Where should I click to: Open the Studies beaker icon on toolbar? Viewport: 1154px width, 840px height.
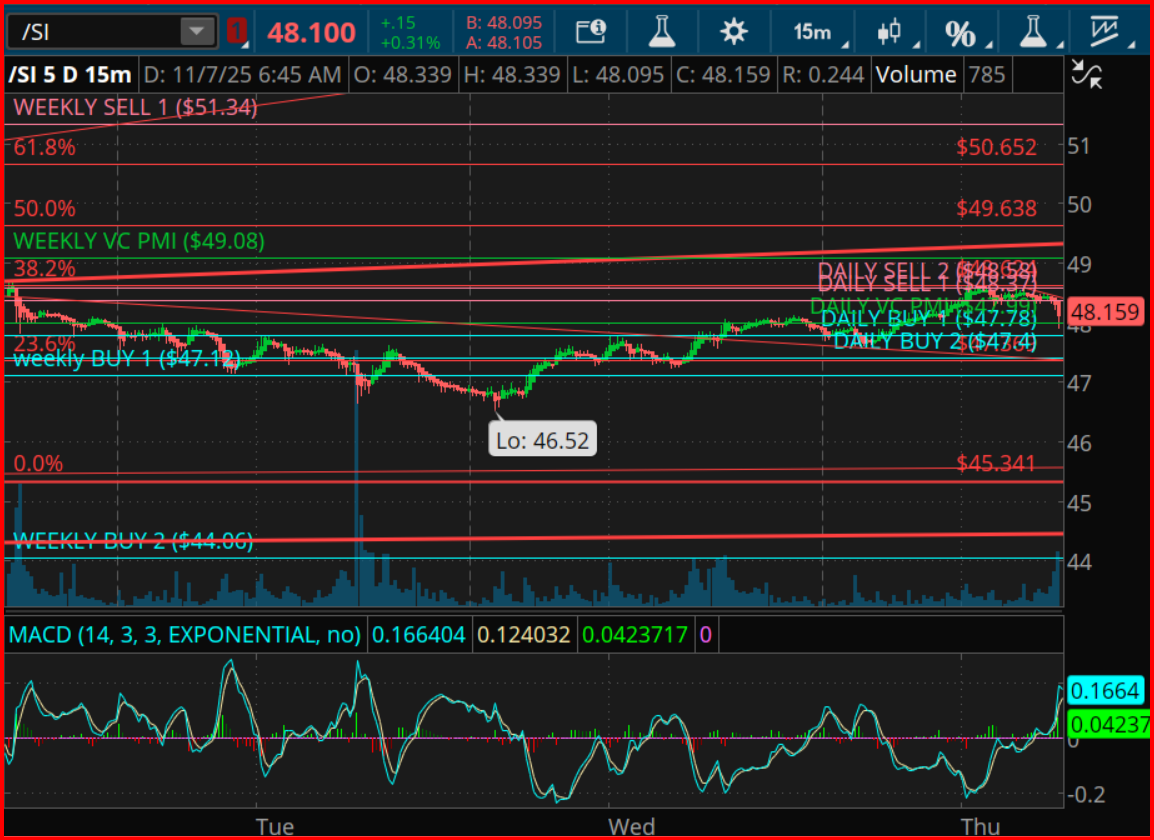(x=661, y=31)
